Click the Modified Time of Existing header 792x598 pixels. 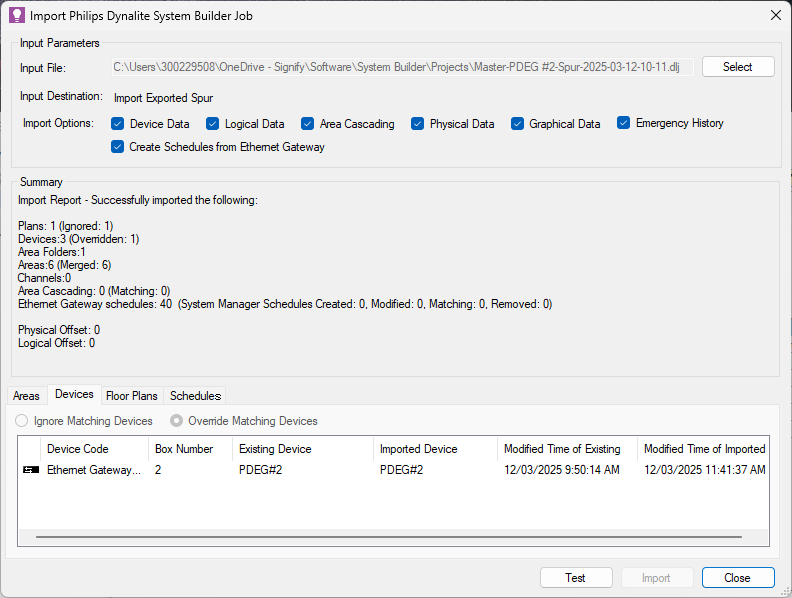point(562,449)
